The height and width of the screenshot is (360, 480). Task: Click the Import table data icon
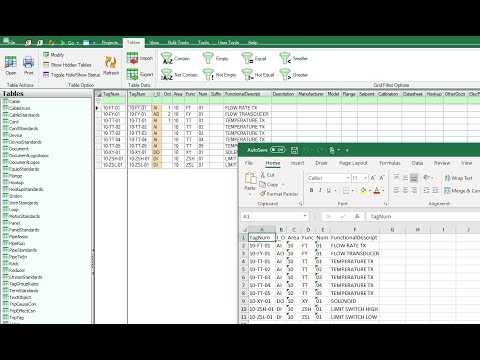[x=132, y=58]
